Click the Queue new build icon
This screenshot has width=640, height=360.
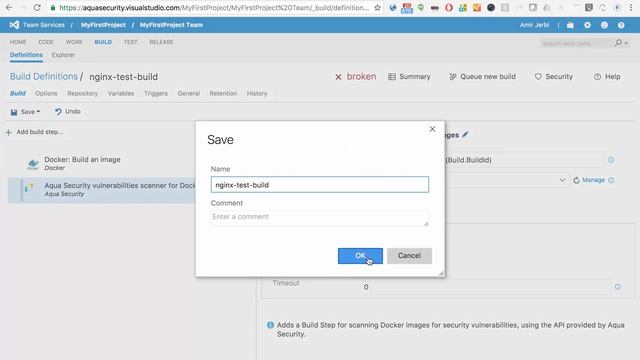pyautogui.click(x=453, y=77)
